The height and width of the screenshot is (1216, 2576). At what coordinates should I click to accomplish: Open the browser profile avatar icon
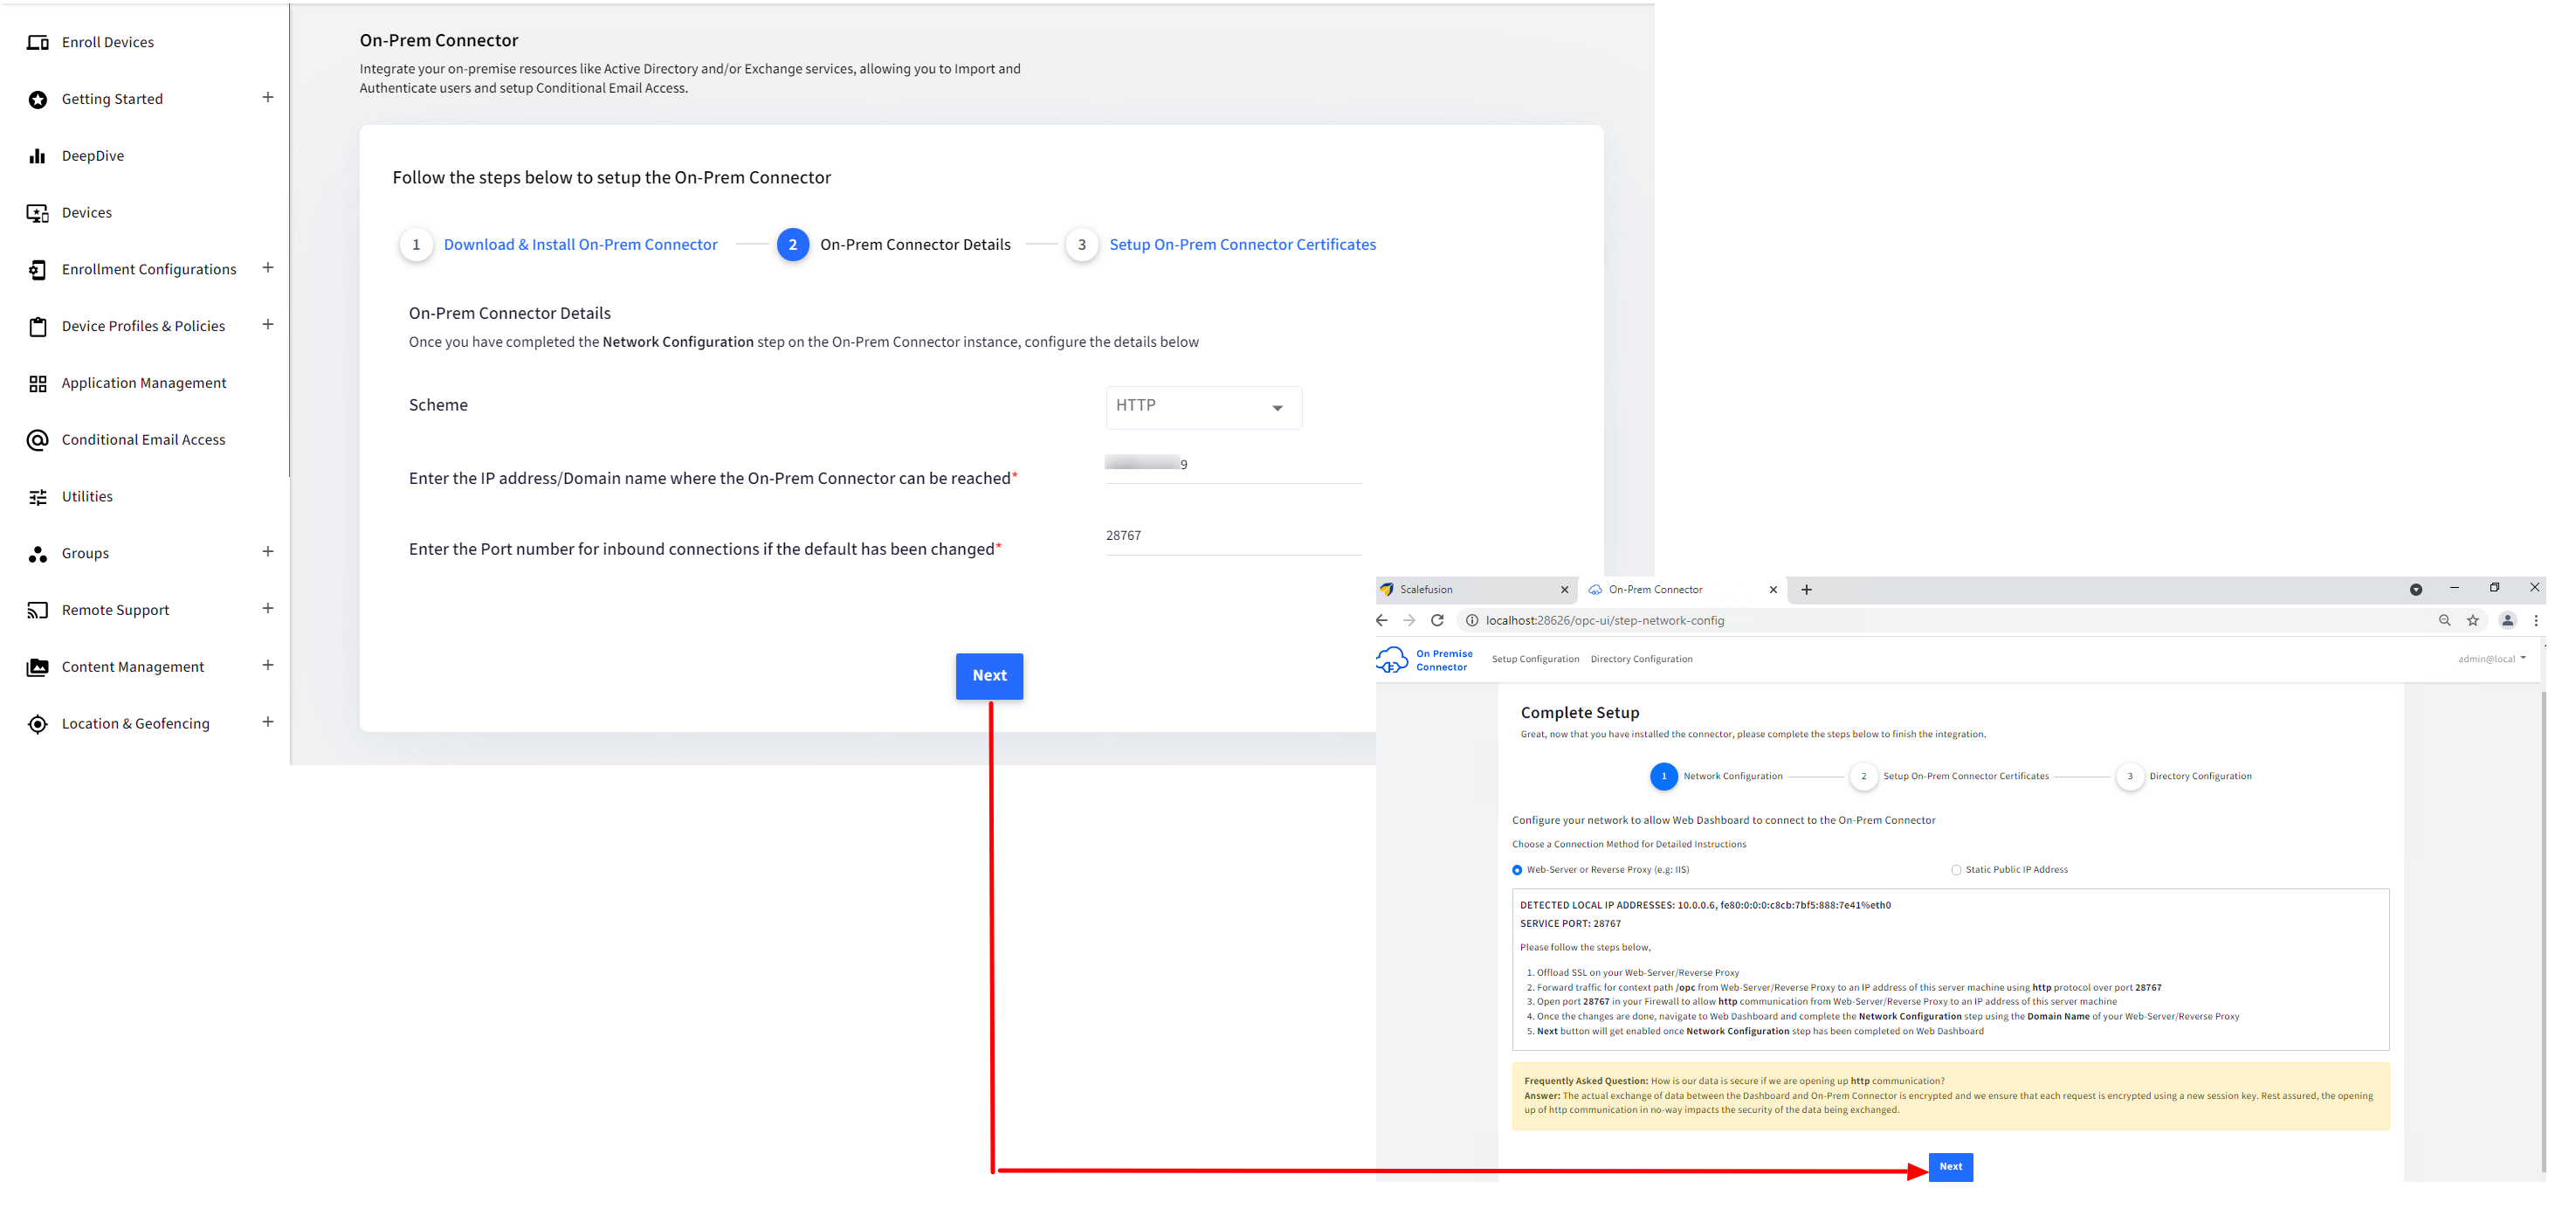[x=2508, y=620]
